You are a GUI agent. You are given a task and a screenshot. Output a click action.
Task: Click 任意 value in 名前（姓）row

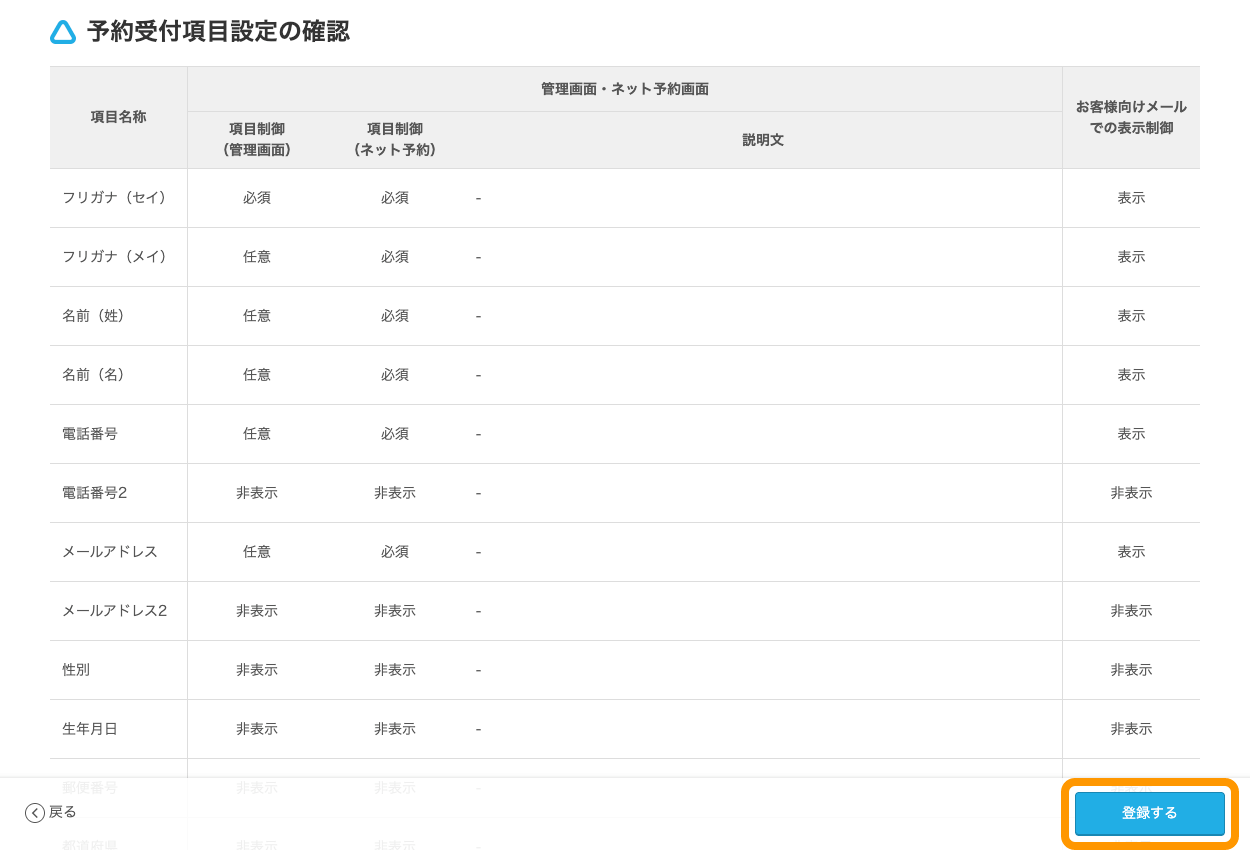click(x=257, y=316)
